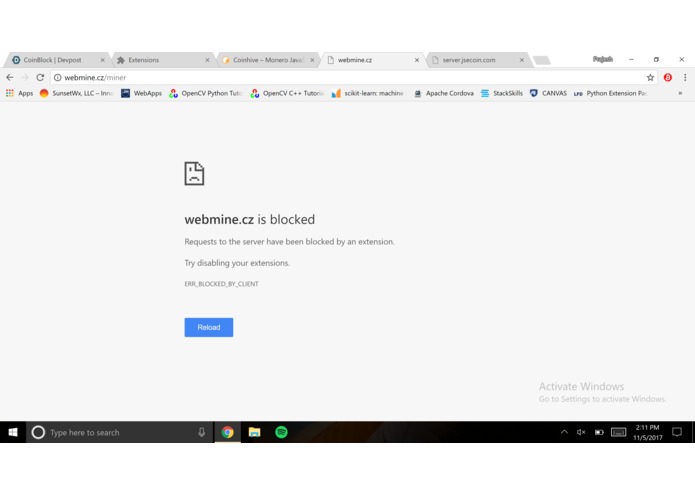View site information icon in address bar
The height and width of the screenshot is (494, 695).
tap(58, 78)
